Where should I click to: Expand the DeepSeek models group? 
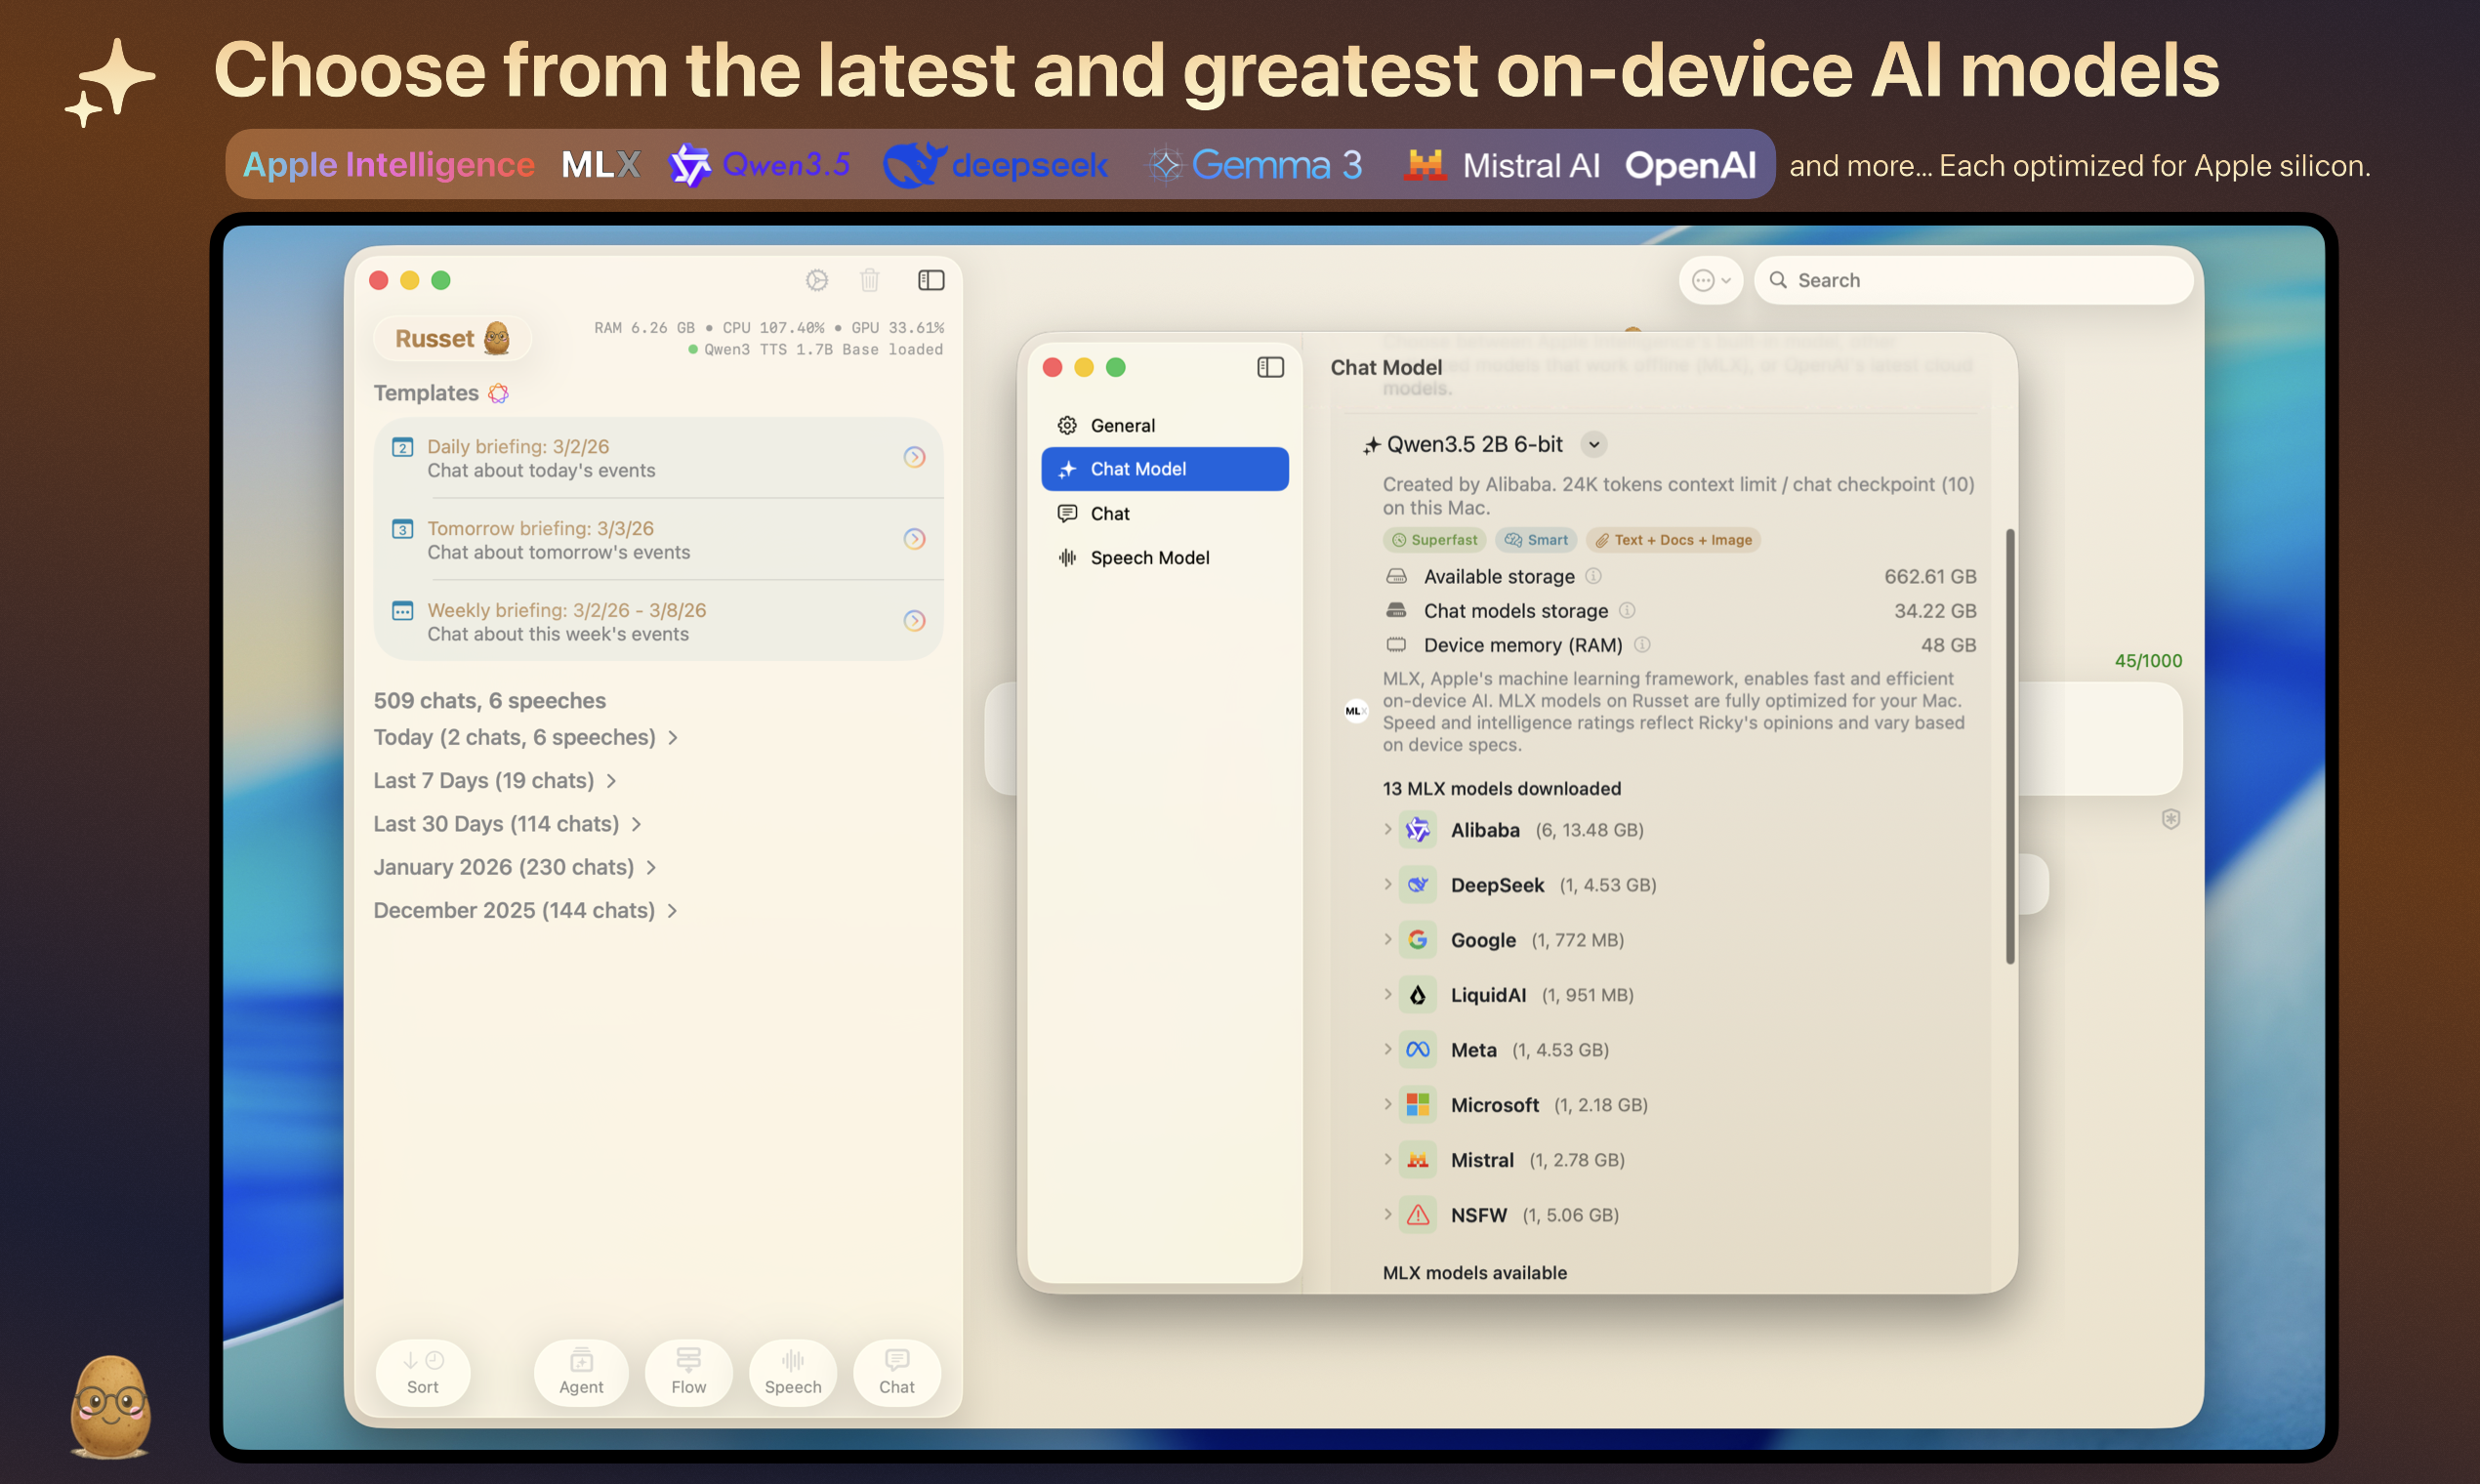pos(1387,884)
